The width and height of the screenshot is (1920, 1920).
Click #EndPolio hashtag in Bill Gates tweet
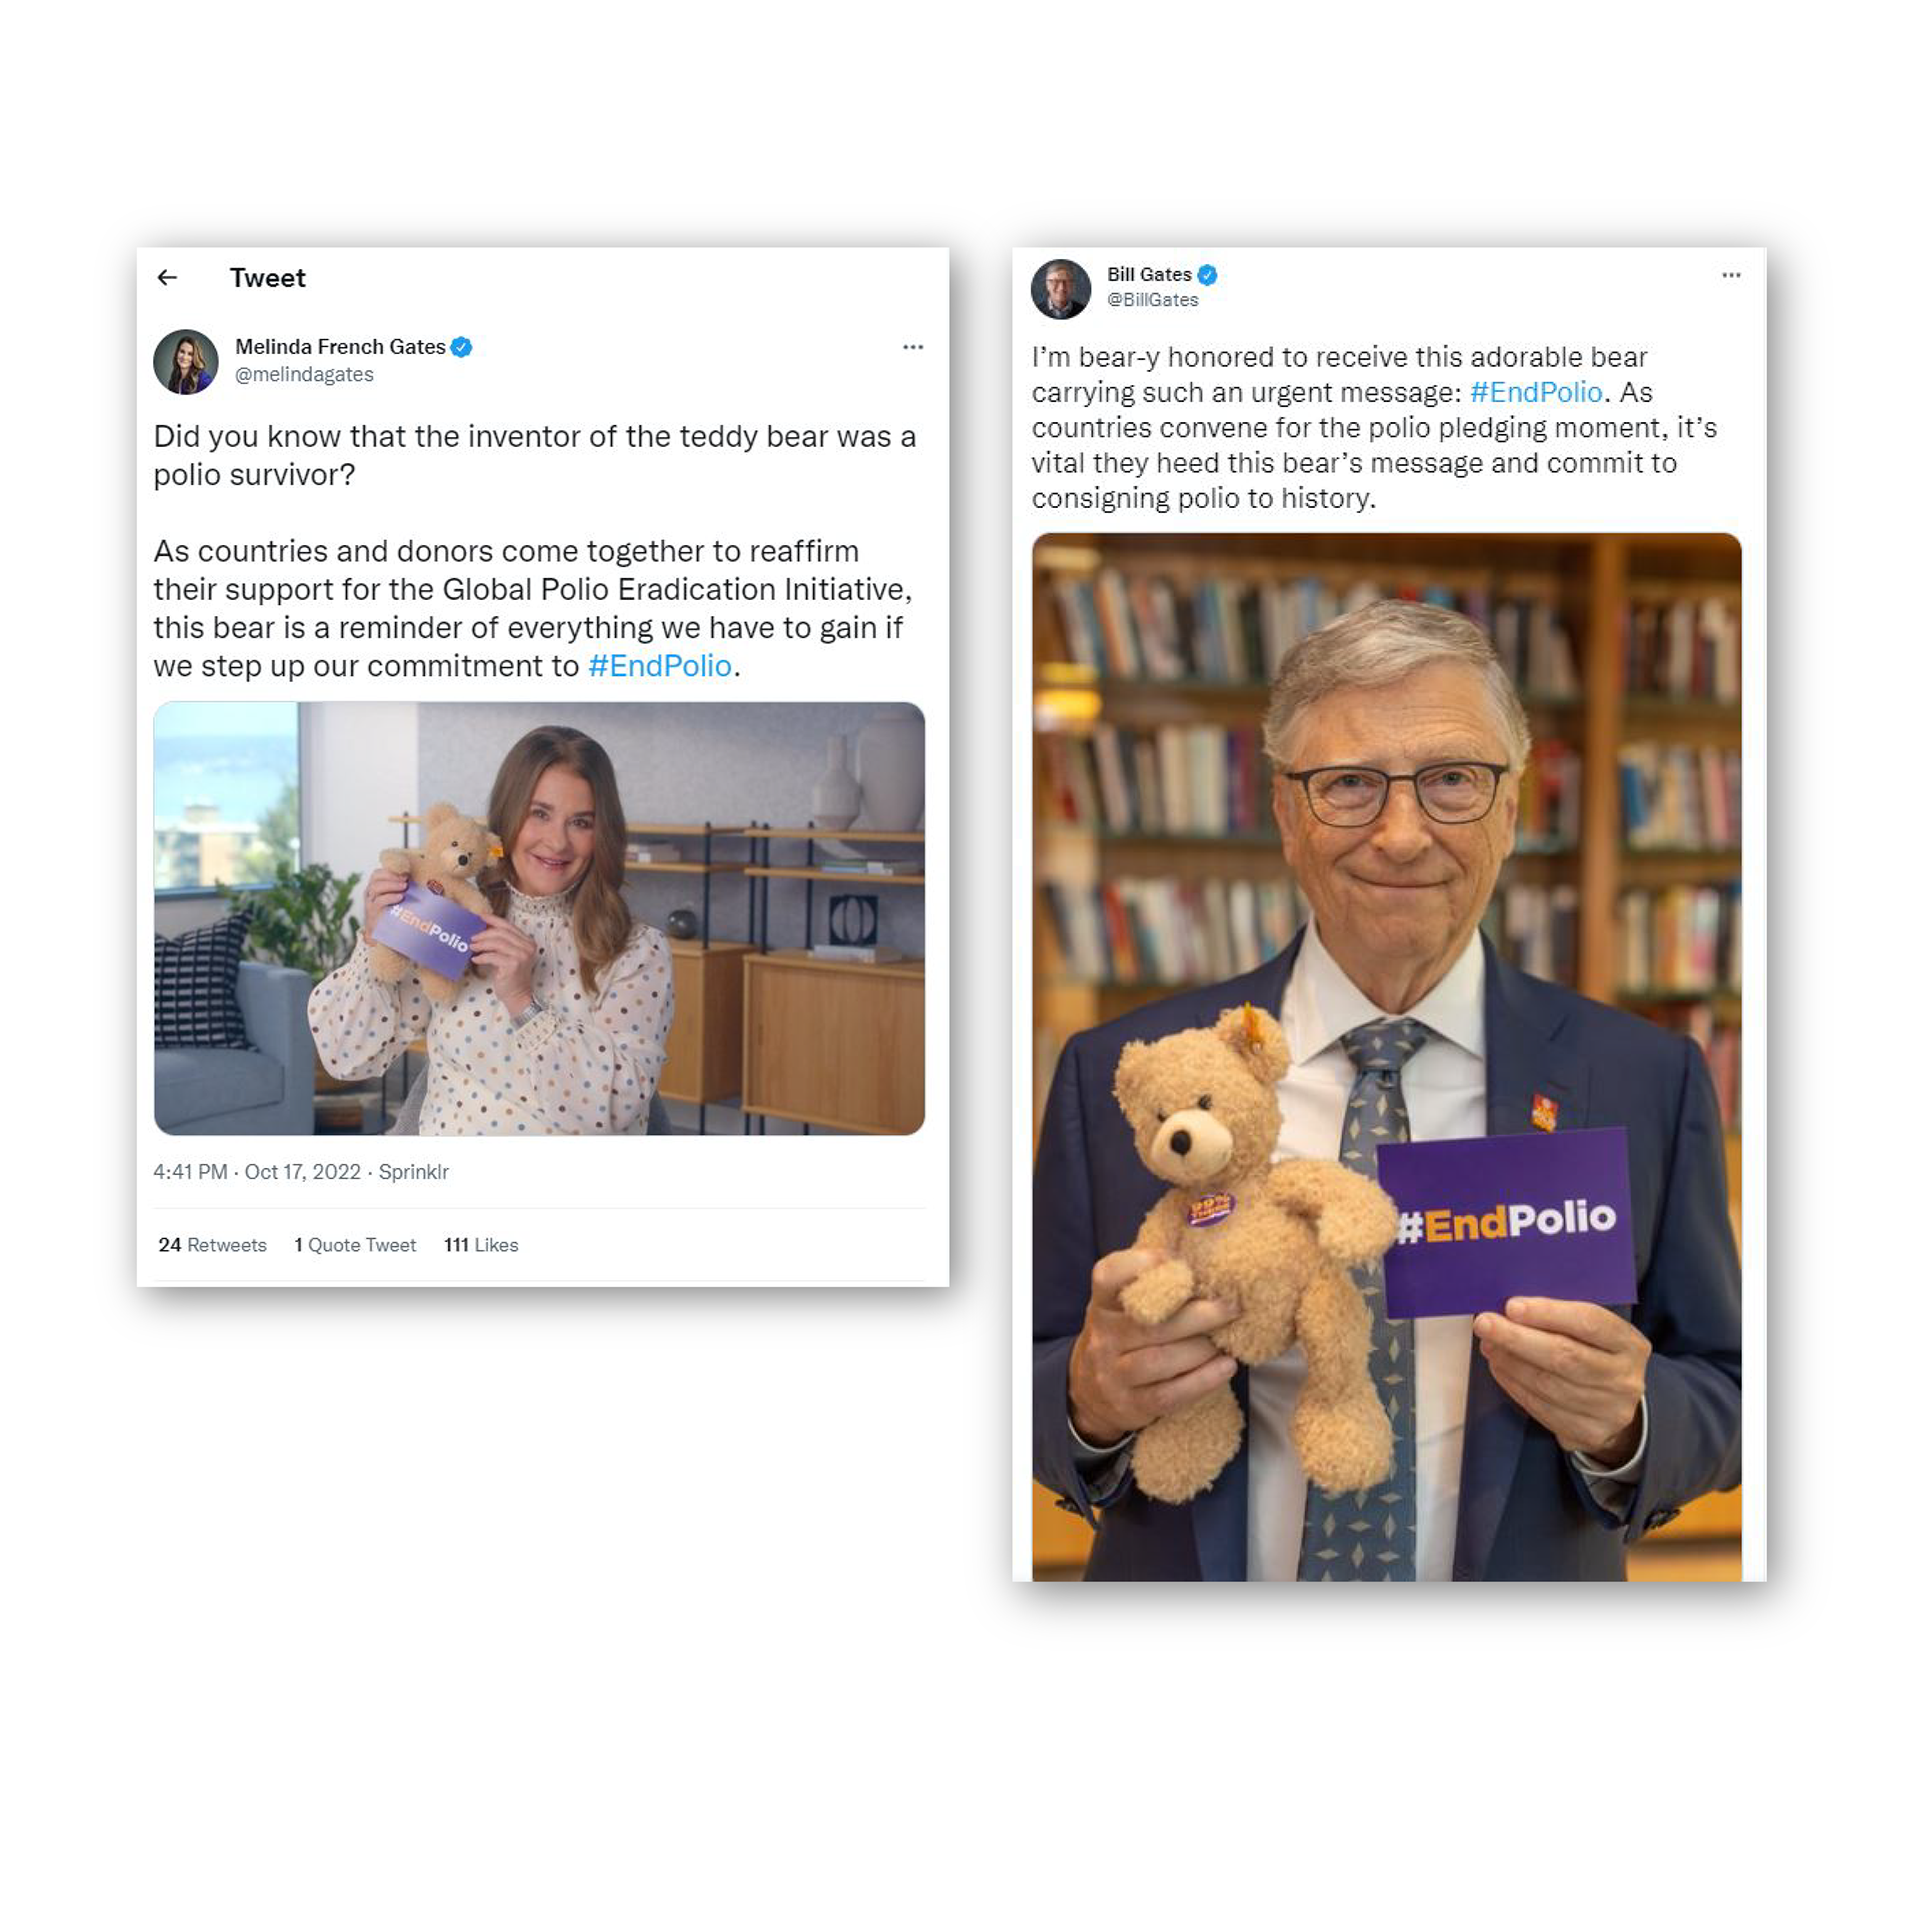[x=1536, y=392]
